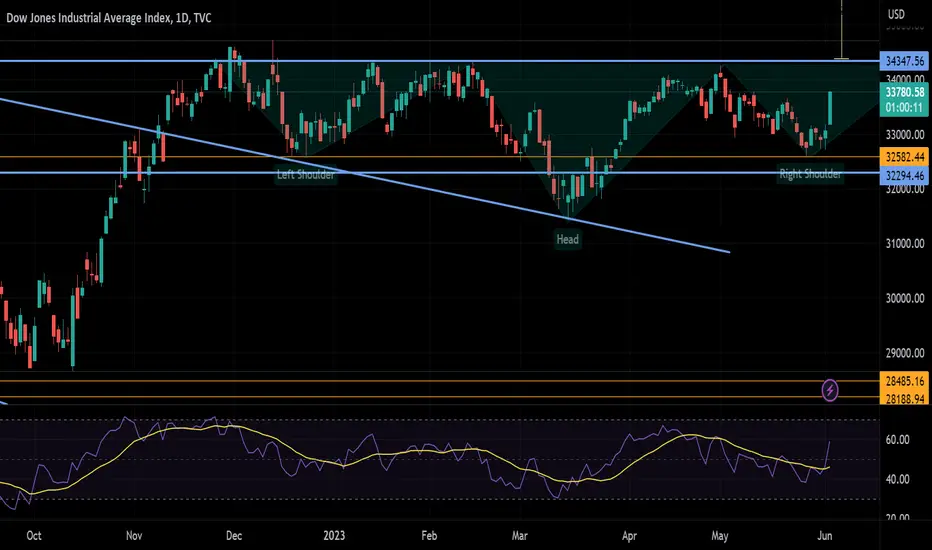Click the Head pattern label
Viewport: 932px width, 550px height.
point(567,239)
